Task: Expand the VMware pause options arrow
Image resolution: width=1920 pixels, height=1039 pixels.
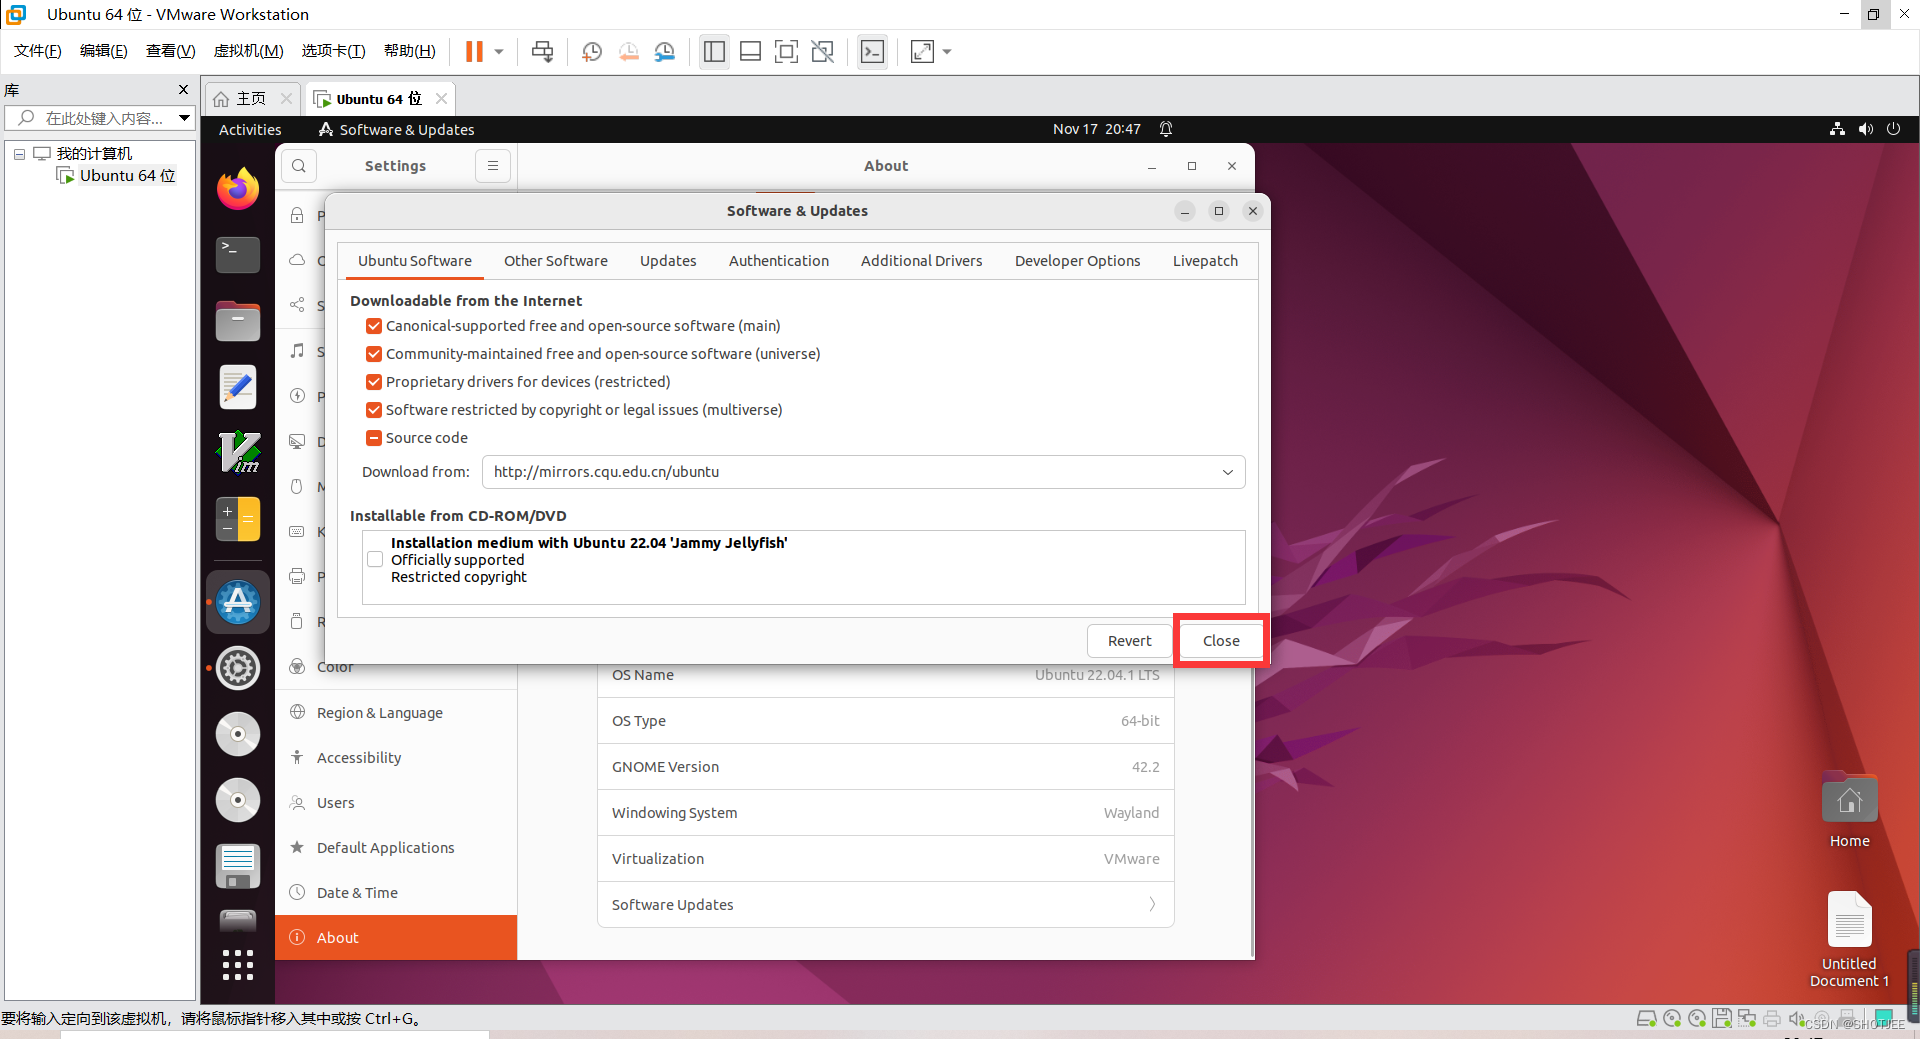Action: 499,51
